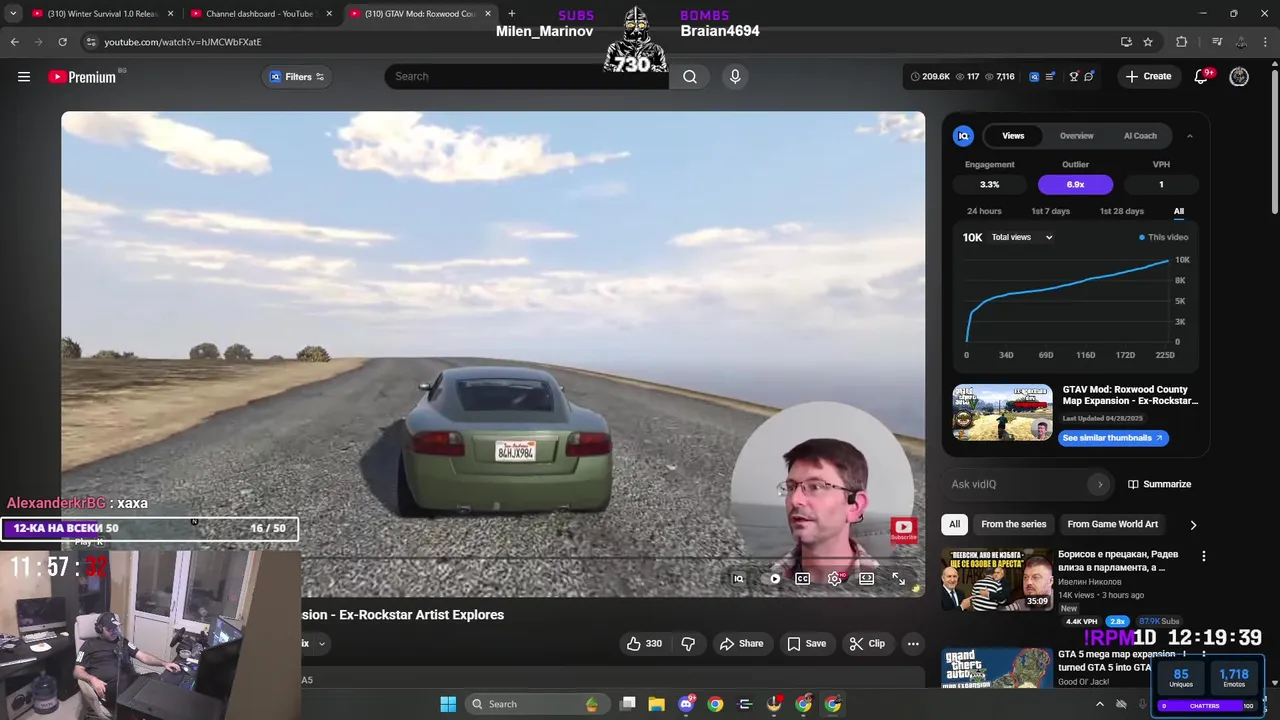This screenshot has height=720, width=1280.
Task: Select the 1st 28 days range
Action: pos(1121,211)
